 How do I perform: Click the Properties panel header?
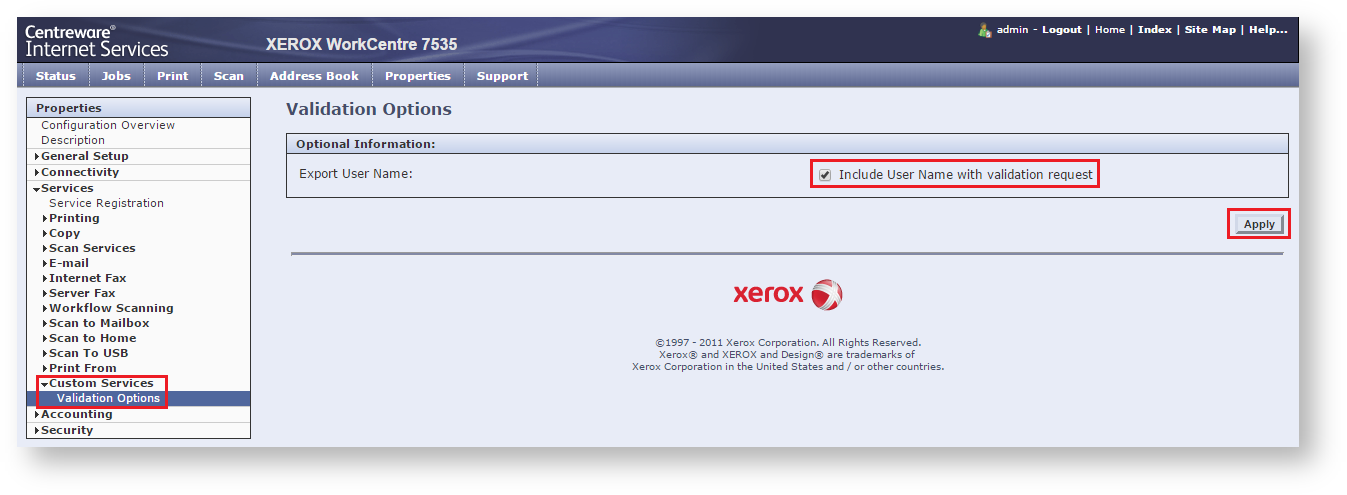(x=138, y=108)
